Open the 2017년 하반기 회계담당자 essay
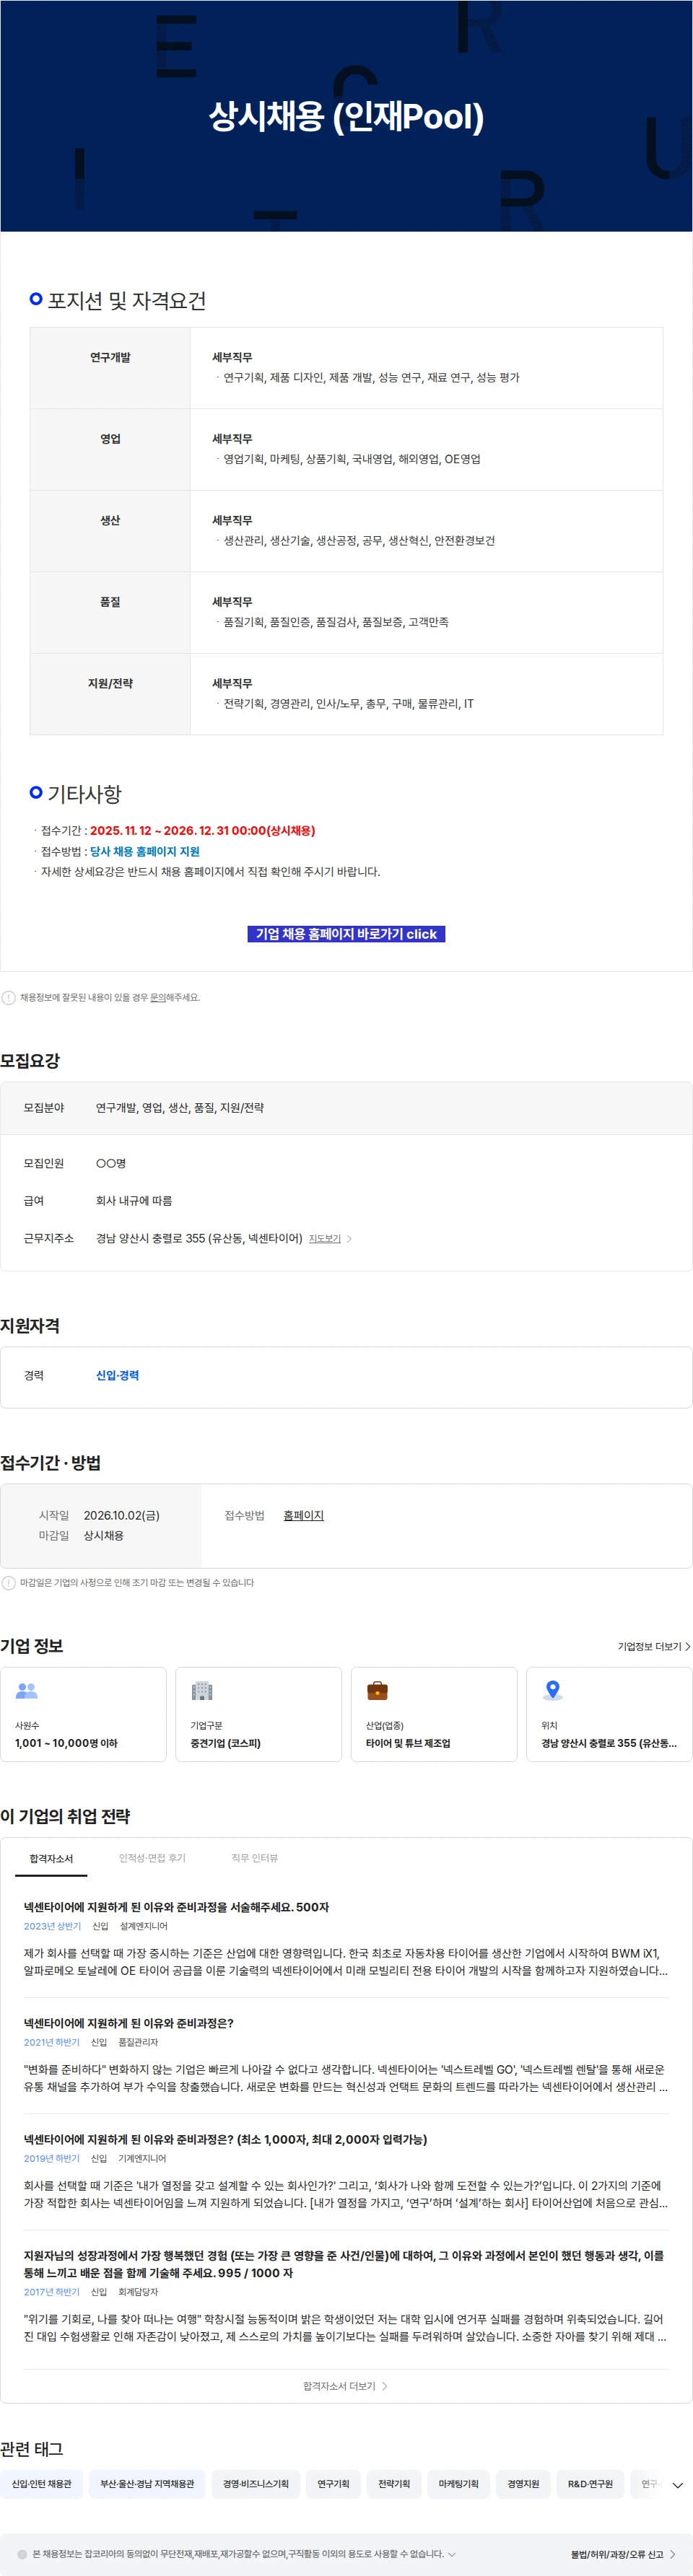Viewport: 693px width, 2576px height. (x=346, y=2296)
